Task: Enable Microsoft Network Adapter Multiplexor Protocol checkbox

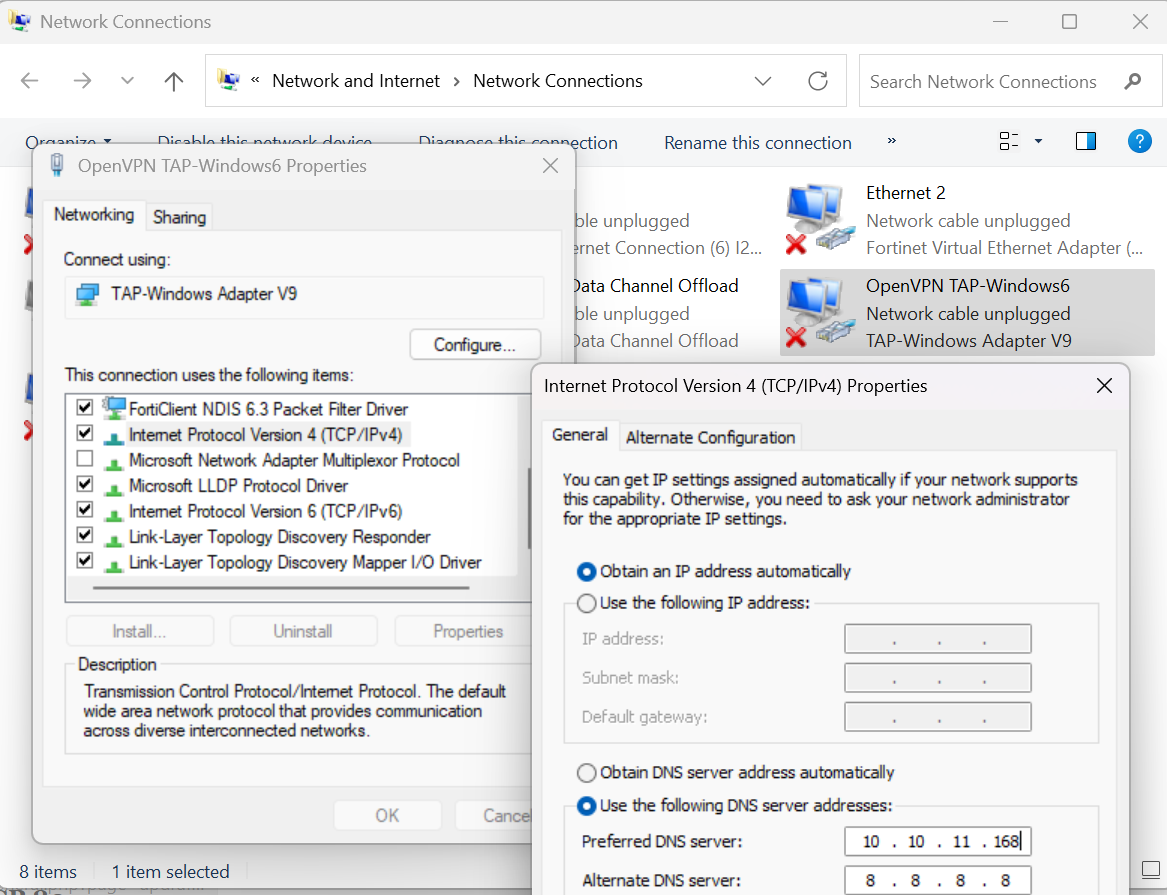Action: pos(85,458)
